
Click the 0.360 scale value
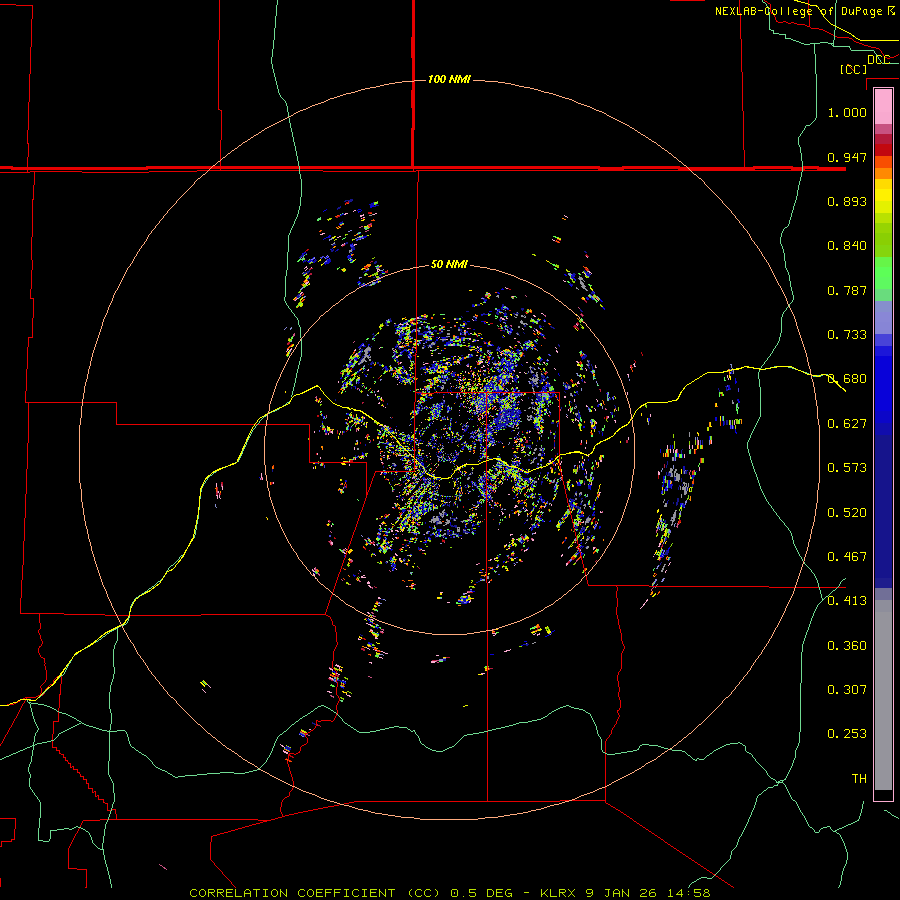847,646
